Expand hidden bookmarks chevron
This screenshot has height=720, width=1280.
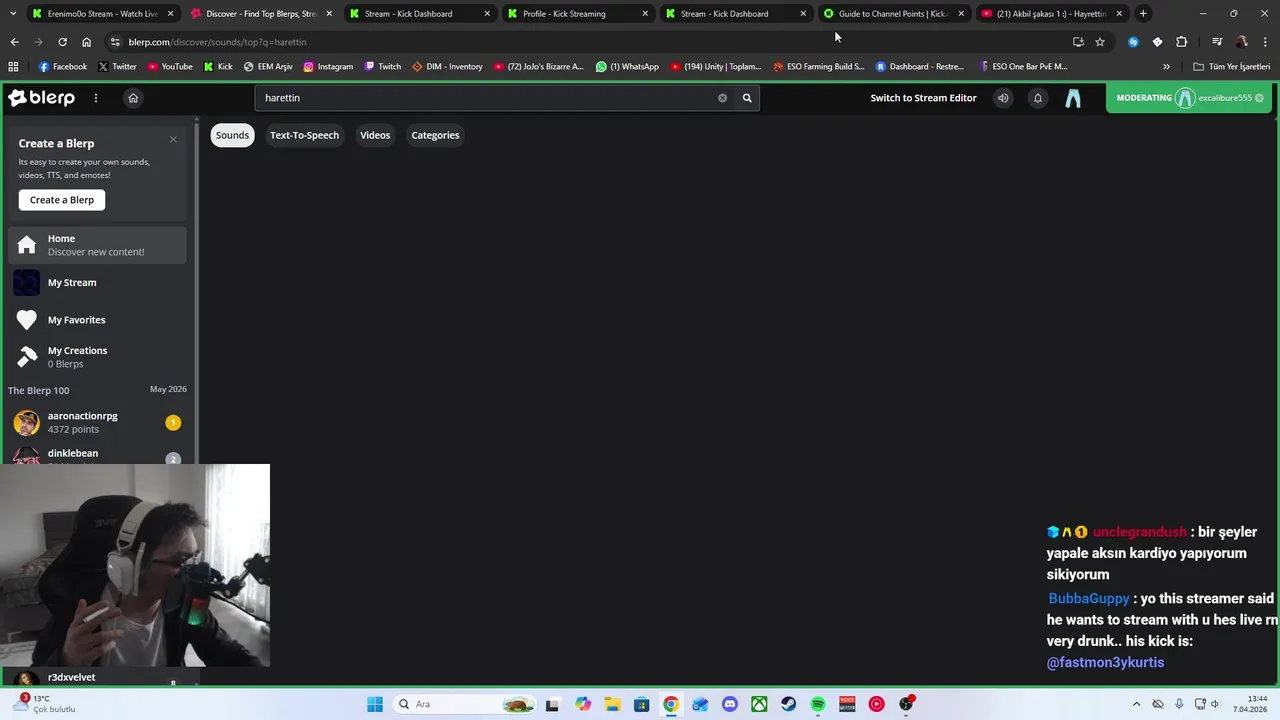[x=1166, y=67]
